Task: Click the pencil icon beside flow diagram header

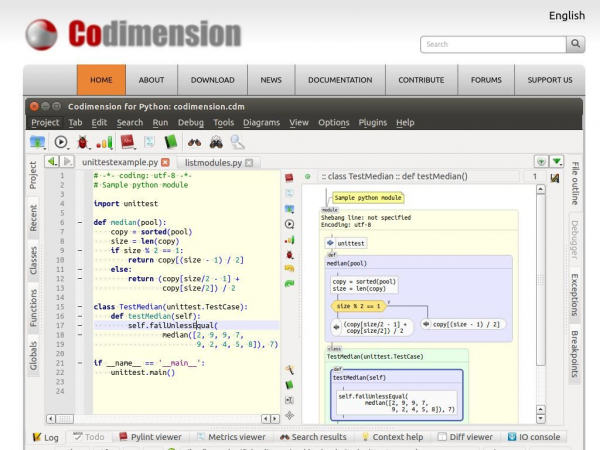Action: [555, 178]
